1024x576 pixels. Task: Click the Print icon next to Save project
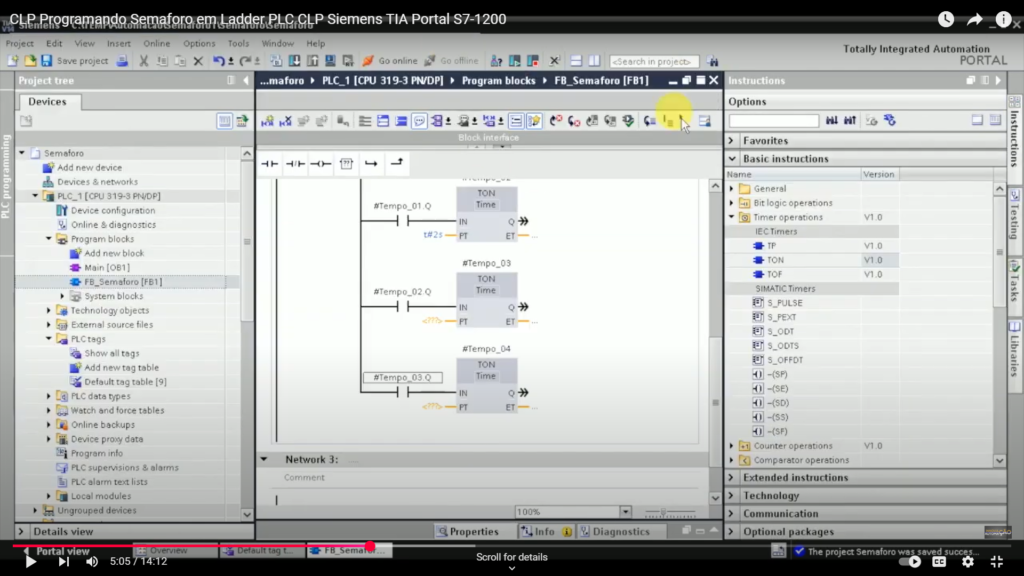click(x=122, y=61)
